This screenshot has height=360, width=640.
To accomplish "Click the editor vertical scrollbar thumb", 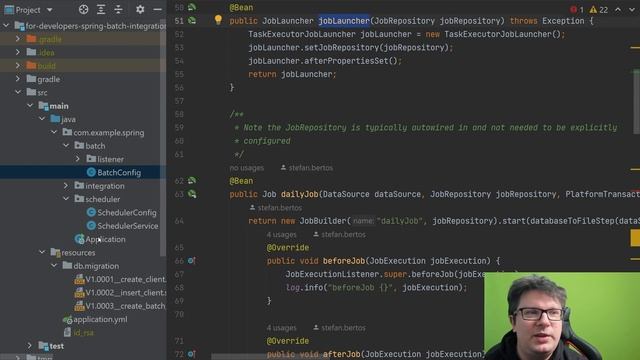I will 637,101.
